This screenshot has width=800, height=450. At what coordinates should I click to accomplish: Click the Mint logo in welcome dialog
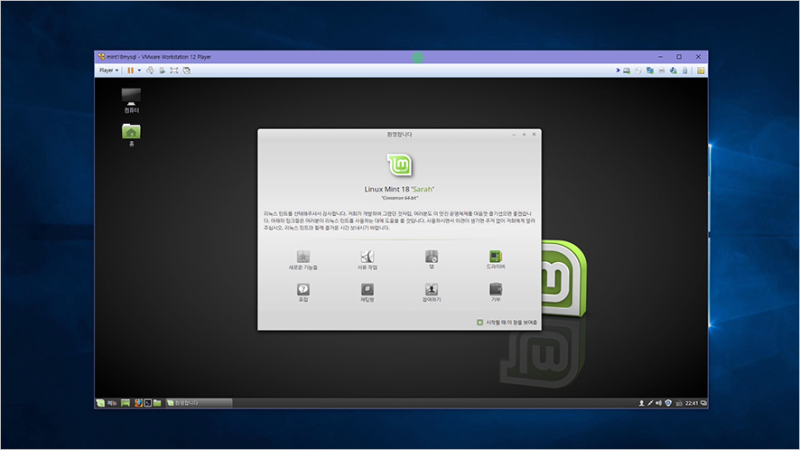(399, 165)
